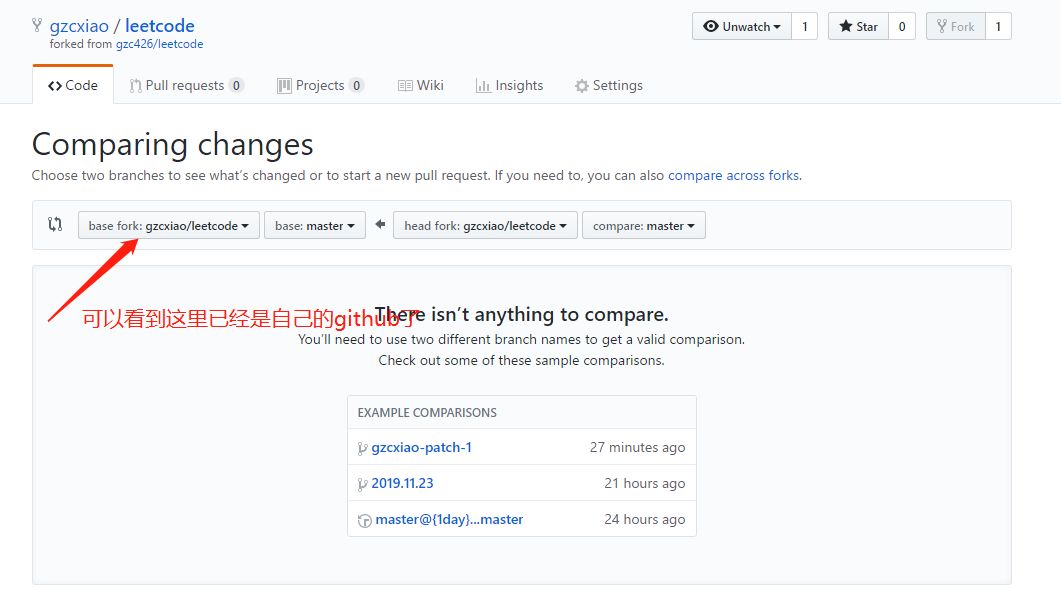Viewport: 1061px width, 589px height.
Task: Click the gzcxiao owner link
Action: [79, 26]
